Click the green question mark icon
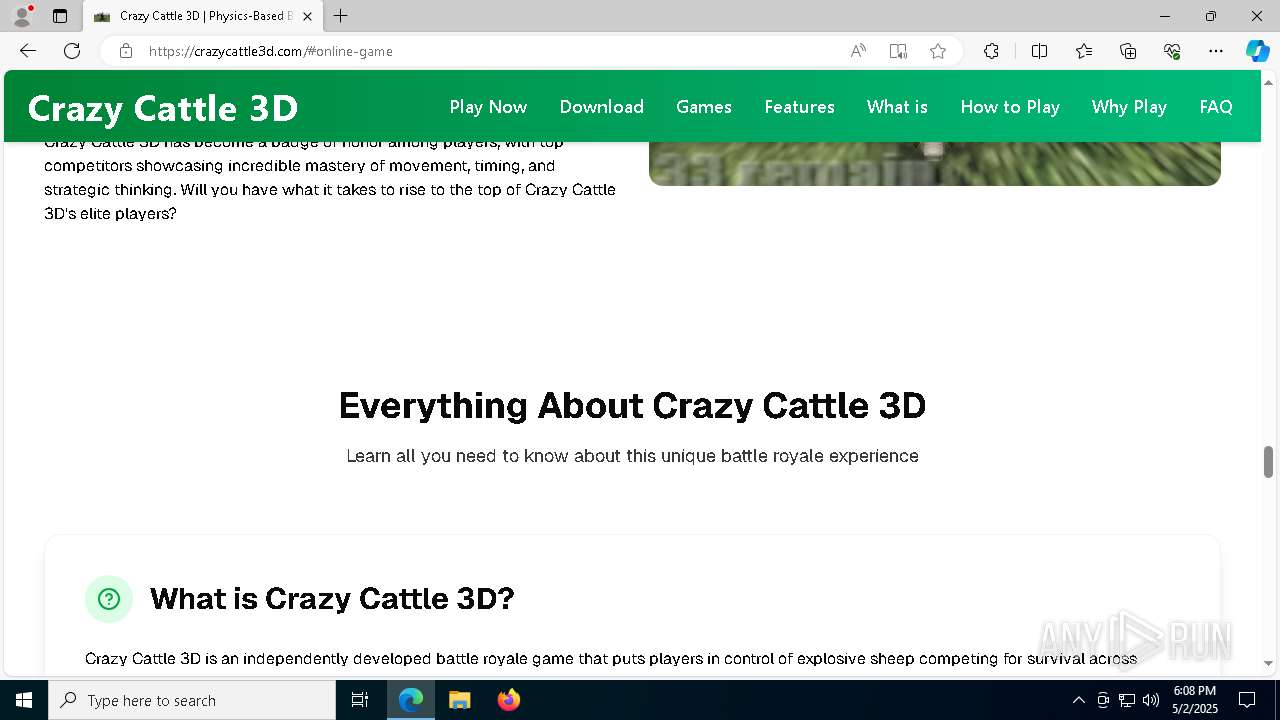The height and width of the screenshot is (720, 1280). click(x=109, y=599)
